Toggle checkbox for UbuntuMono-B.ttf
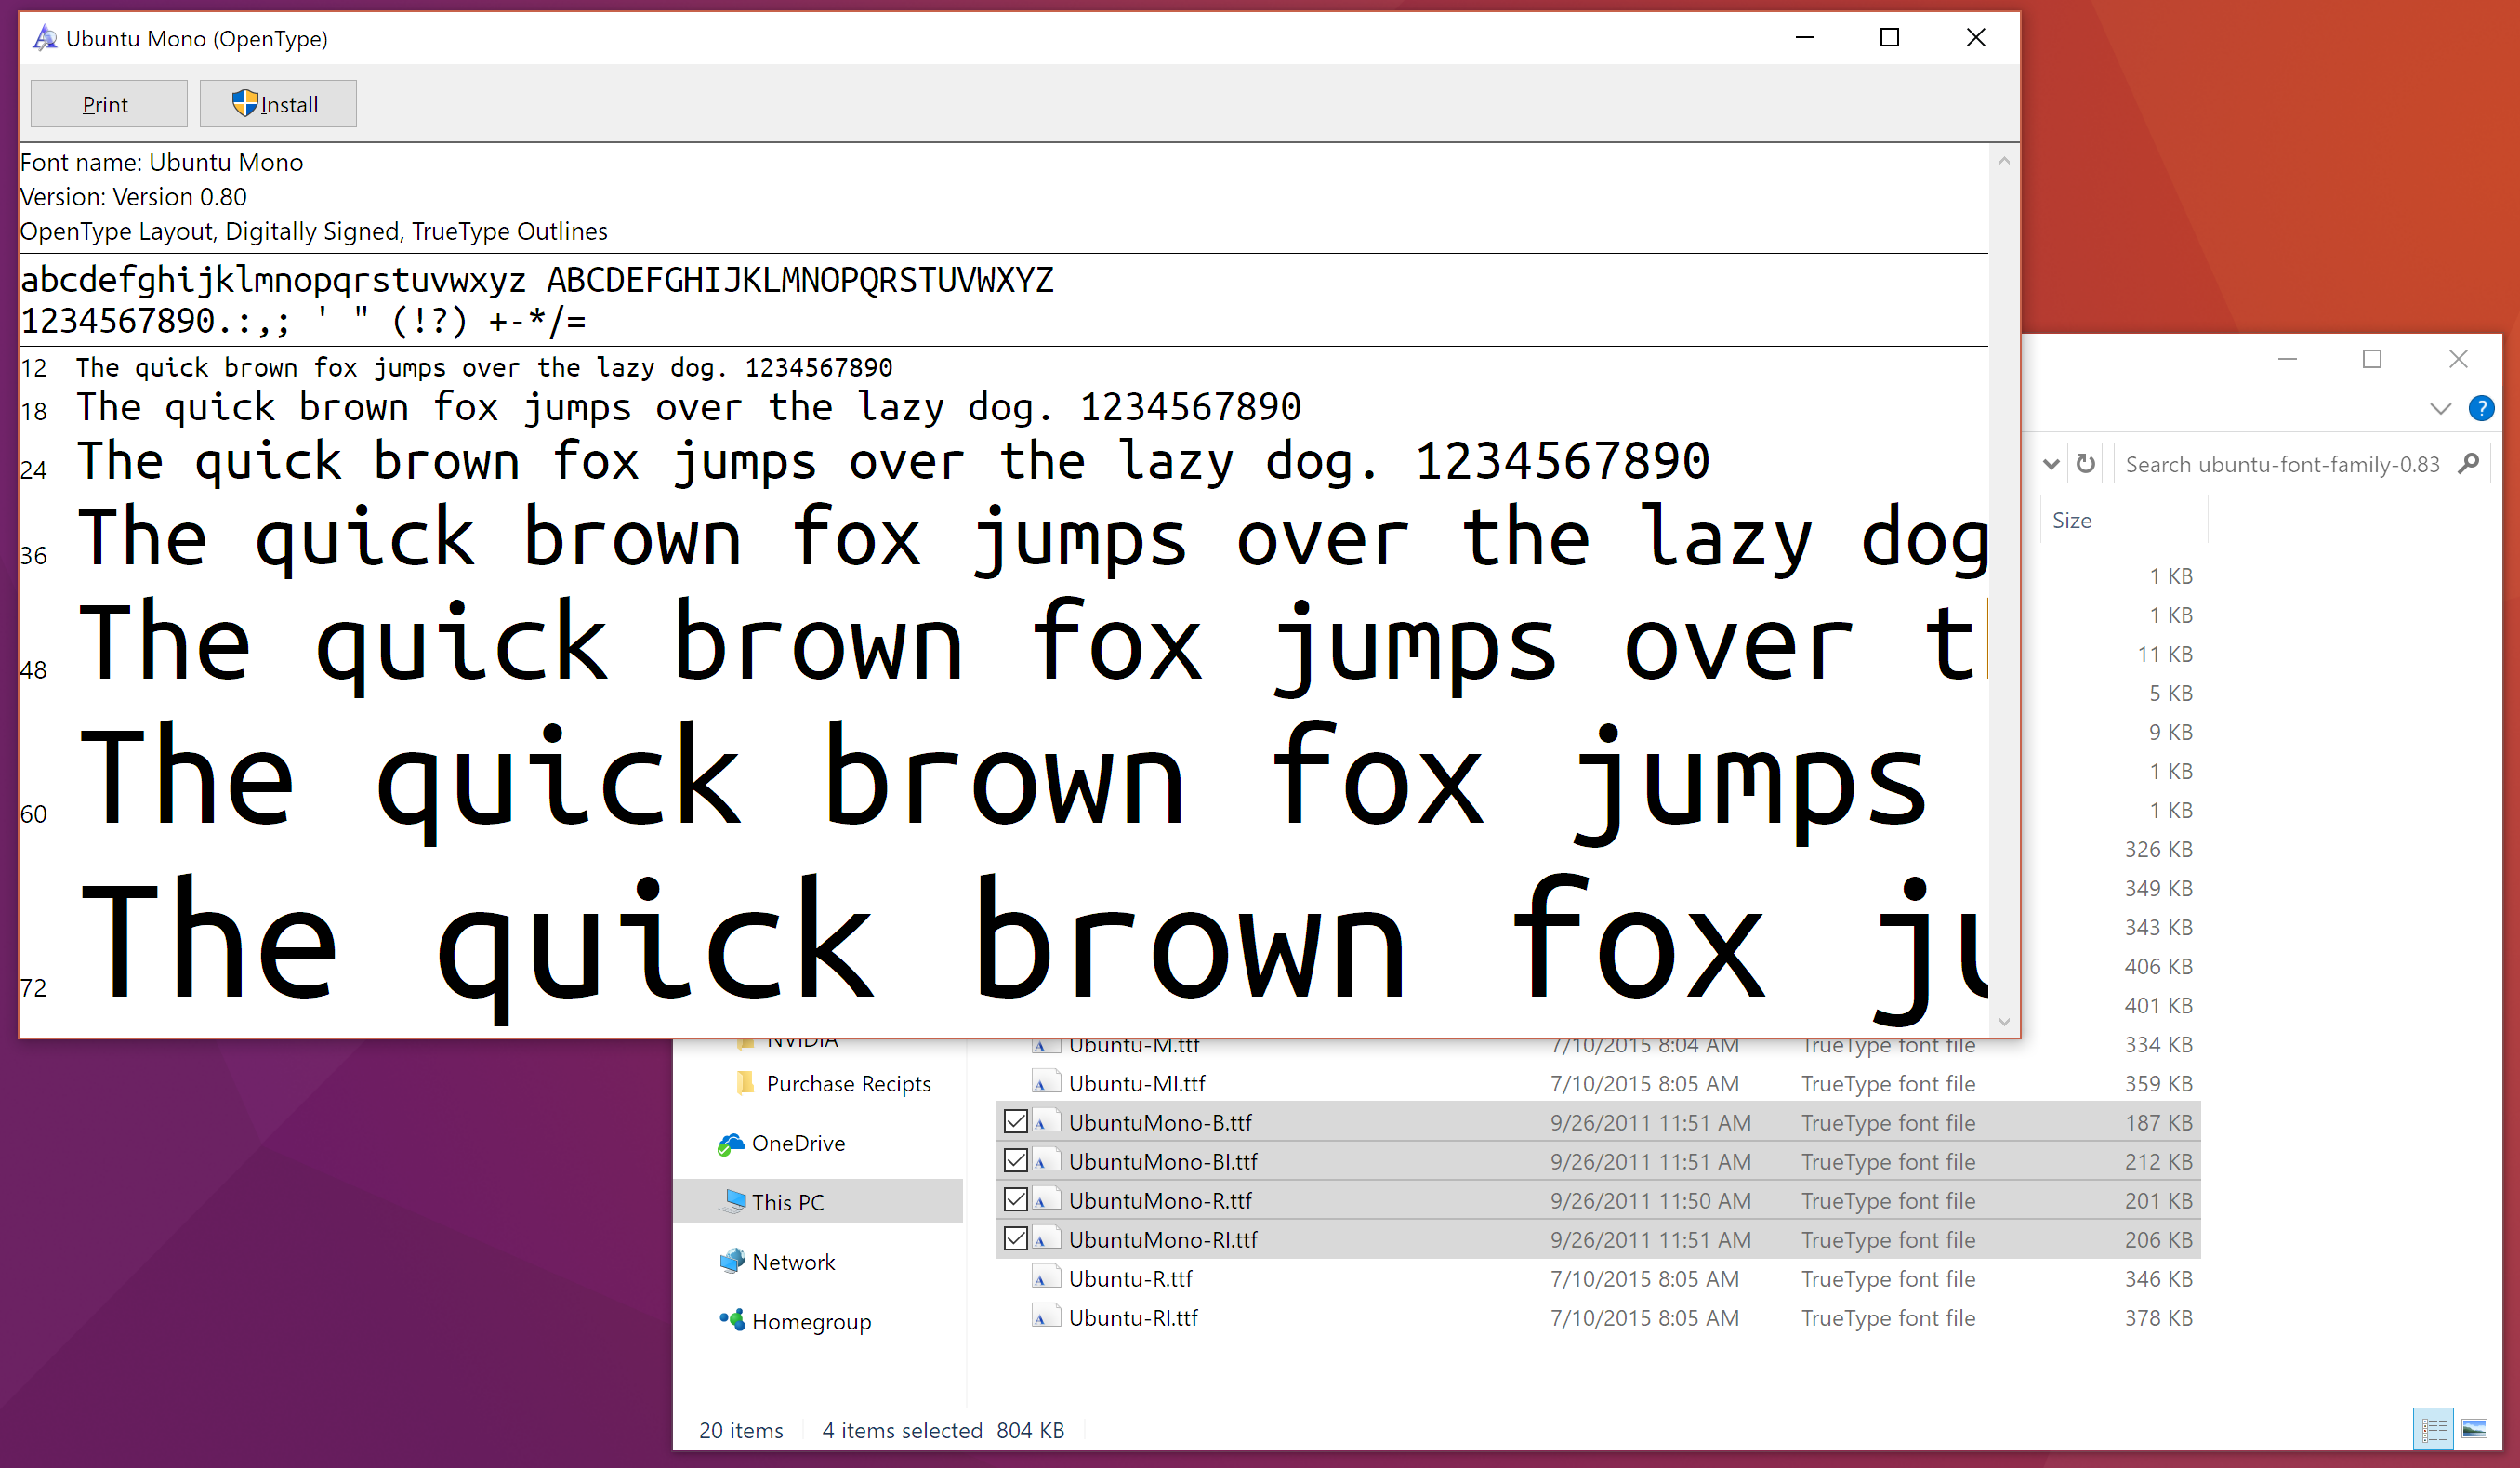The width and height of the screenshot is (2520, 1468). (x=1015, y=1122)
